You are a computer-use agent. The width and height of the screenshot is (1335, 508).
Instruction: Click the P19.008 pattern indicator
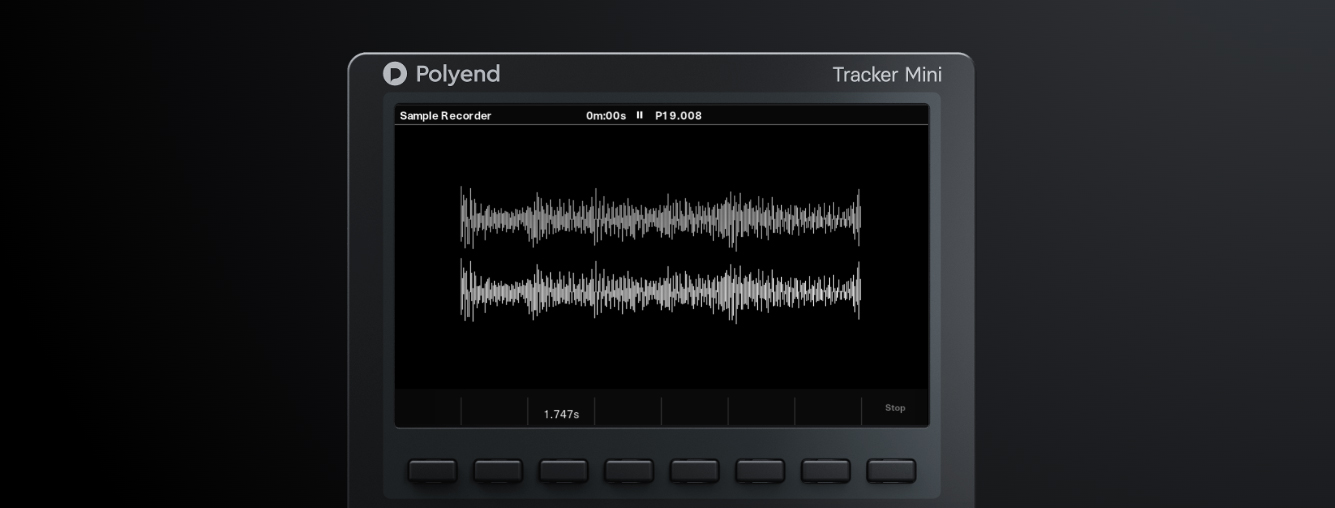pos(678,116)
